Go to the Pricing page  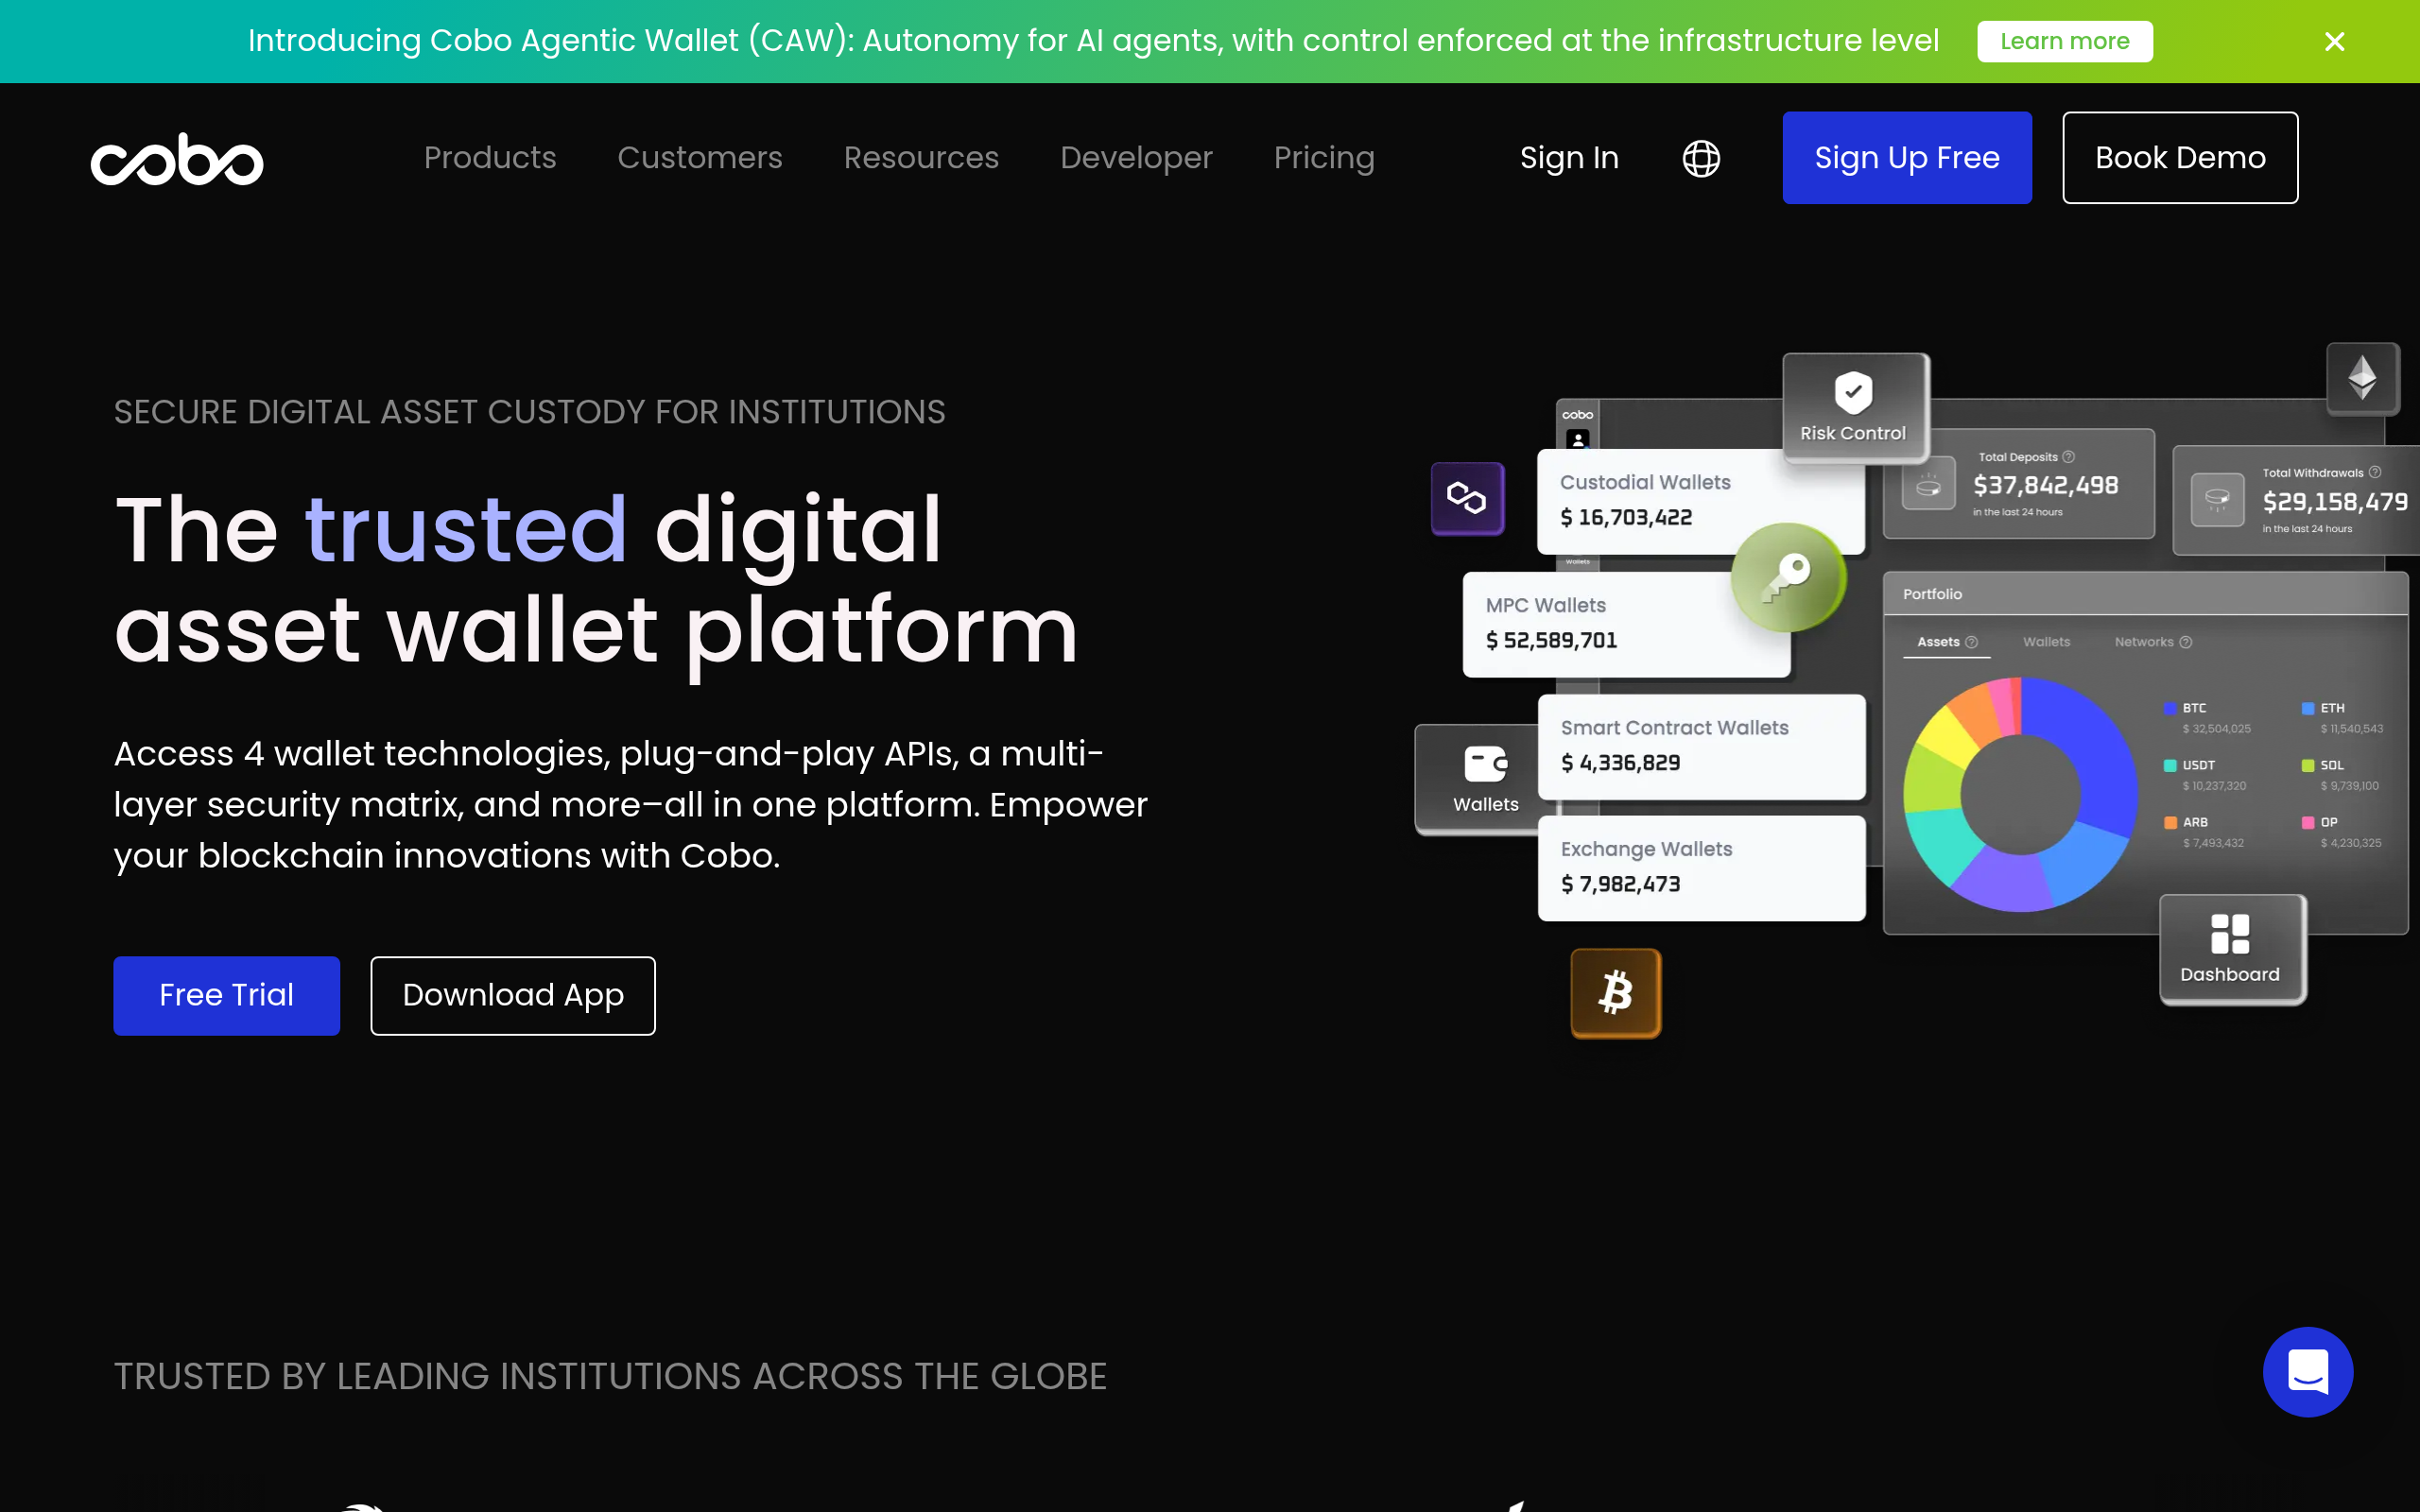pyautogui.click(x=1324, y=158)
